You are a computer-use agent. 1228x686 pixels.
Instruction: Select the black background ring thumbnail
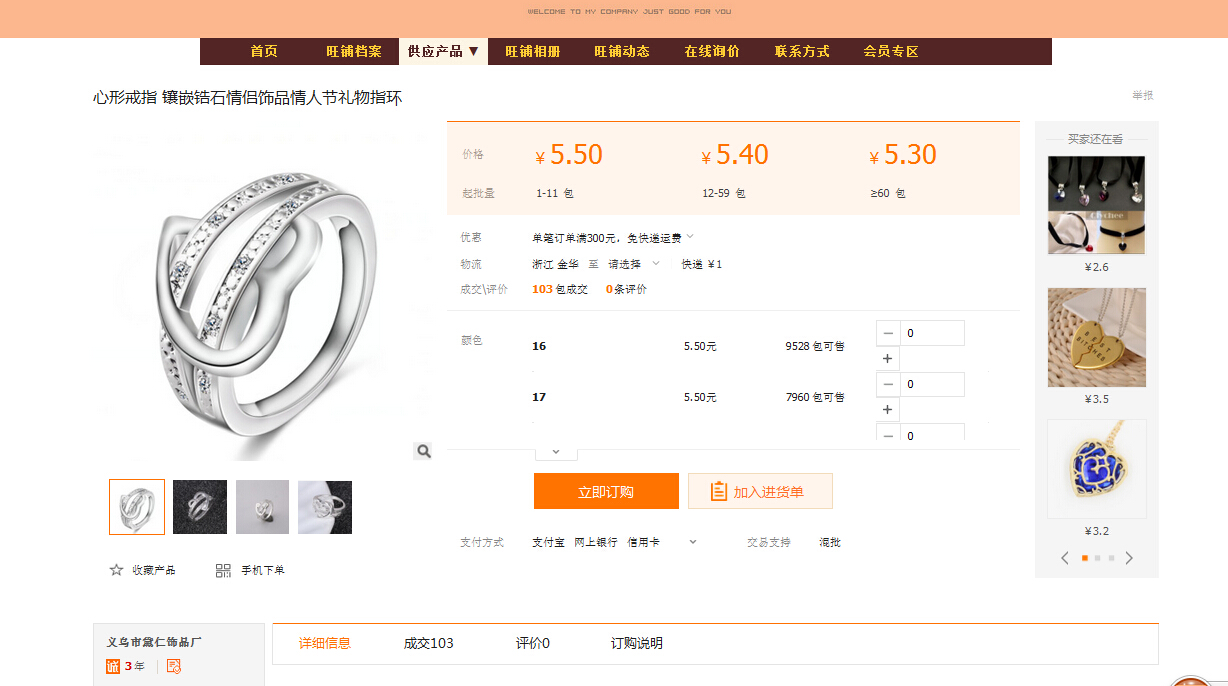point(200,507)
